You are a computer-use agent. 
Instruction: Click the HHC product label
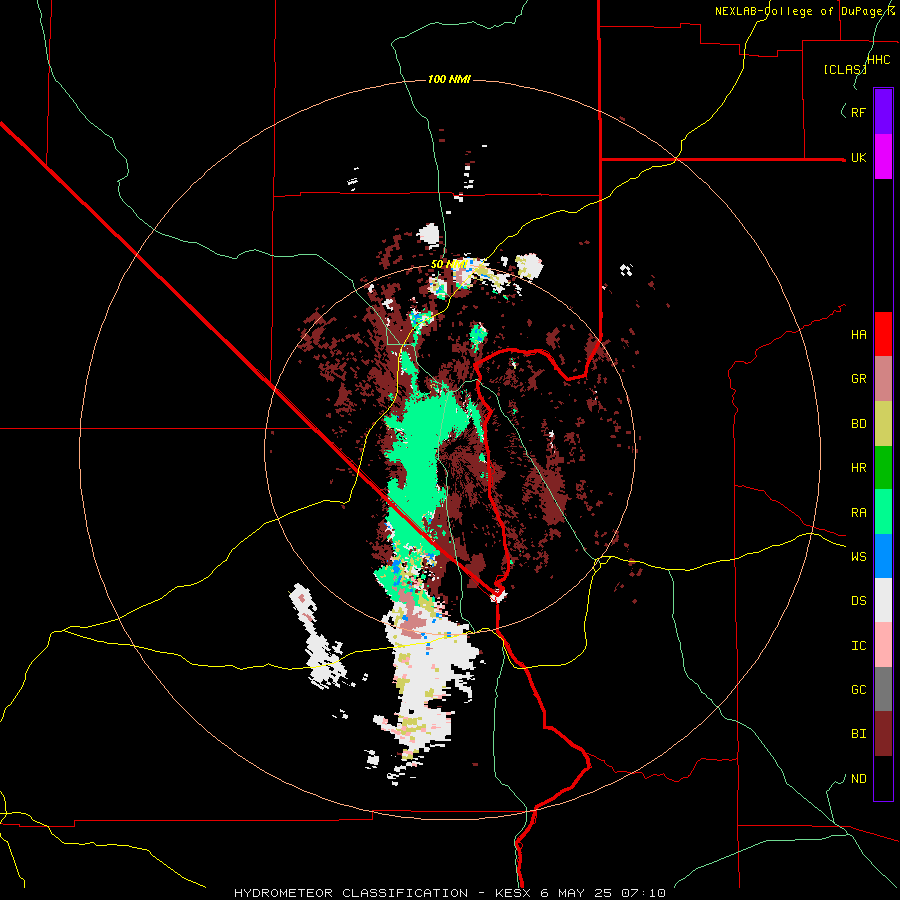tap(878, 60)
